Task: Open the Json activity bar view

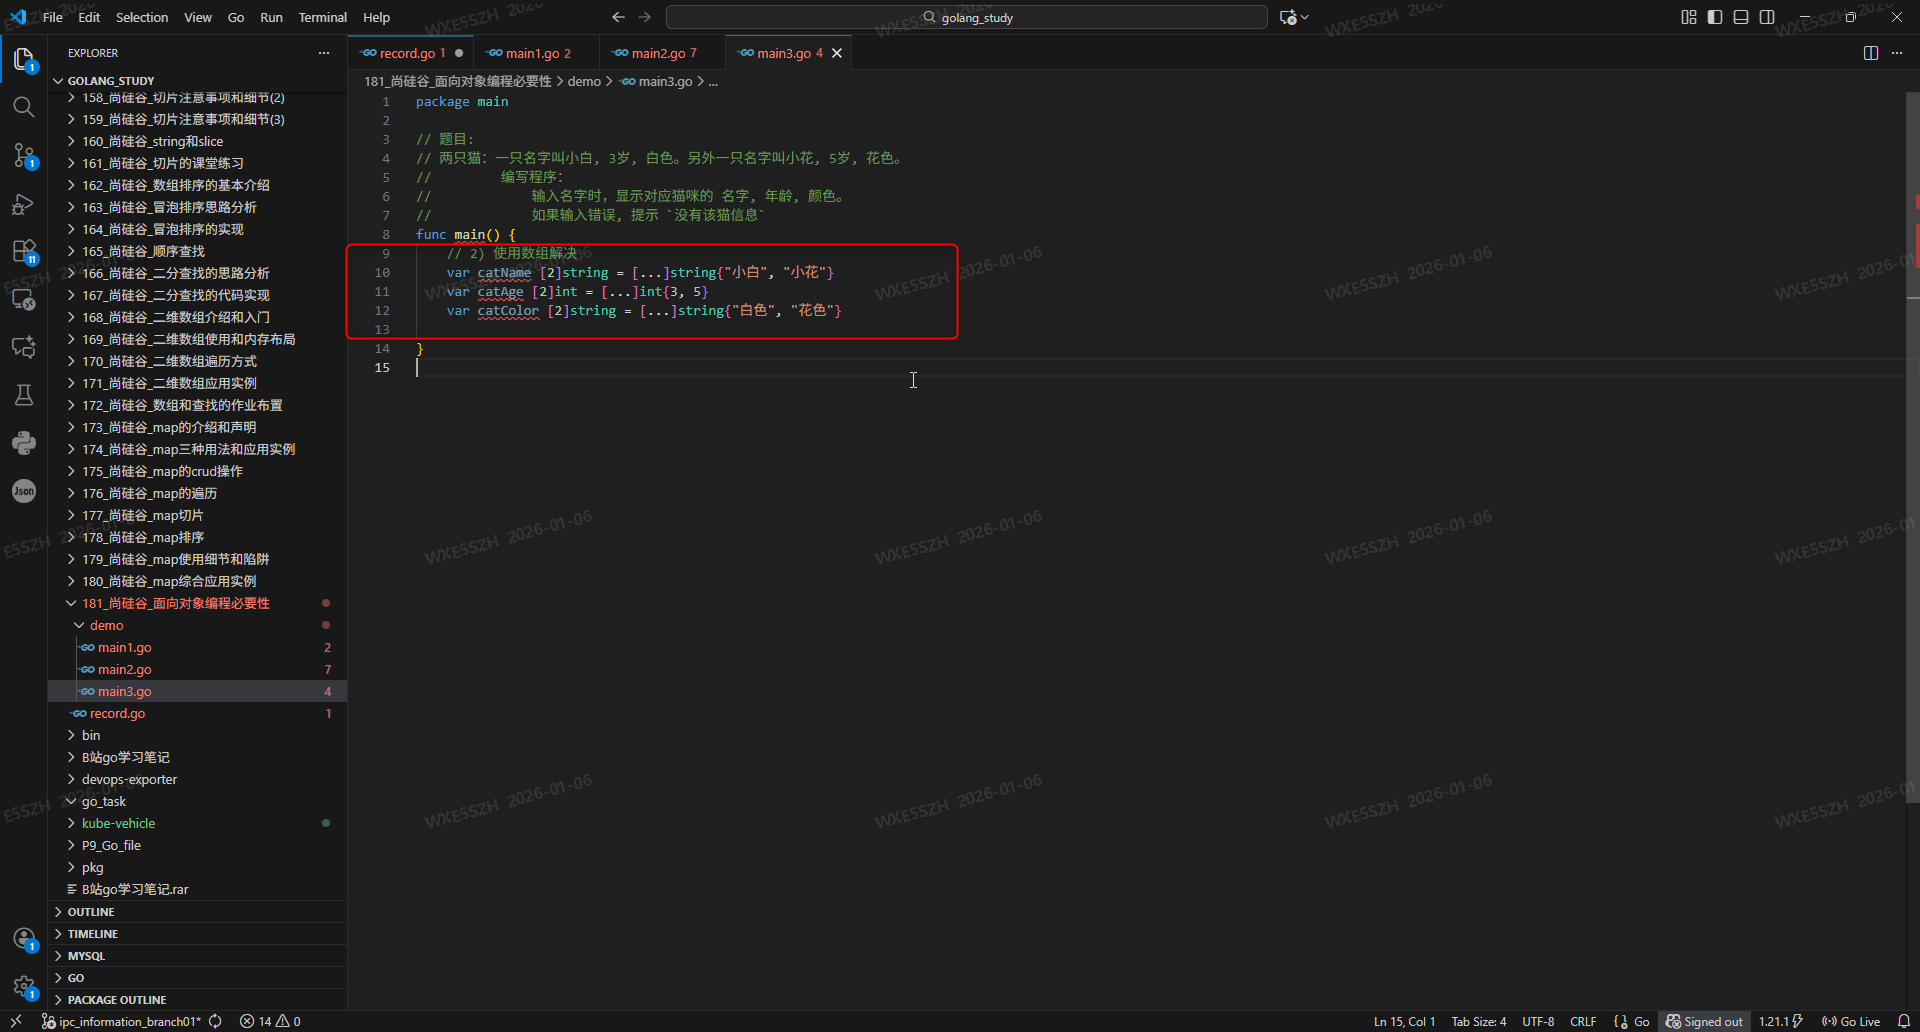Action: click(24, 491)
